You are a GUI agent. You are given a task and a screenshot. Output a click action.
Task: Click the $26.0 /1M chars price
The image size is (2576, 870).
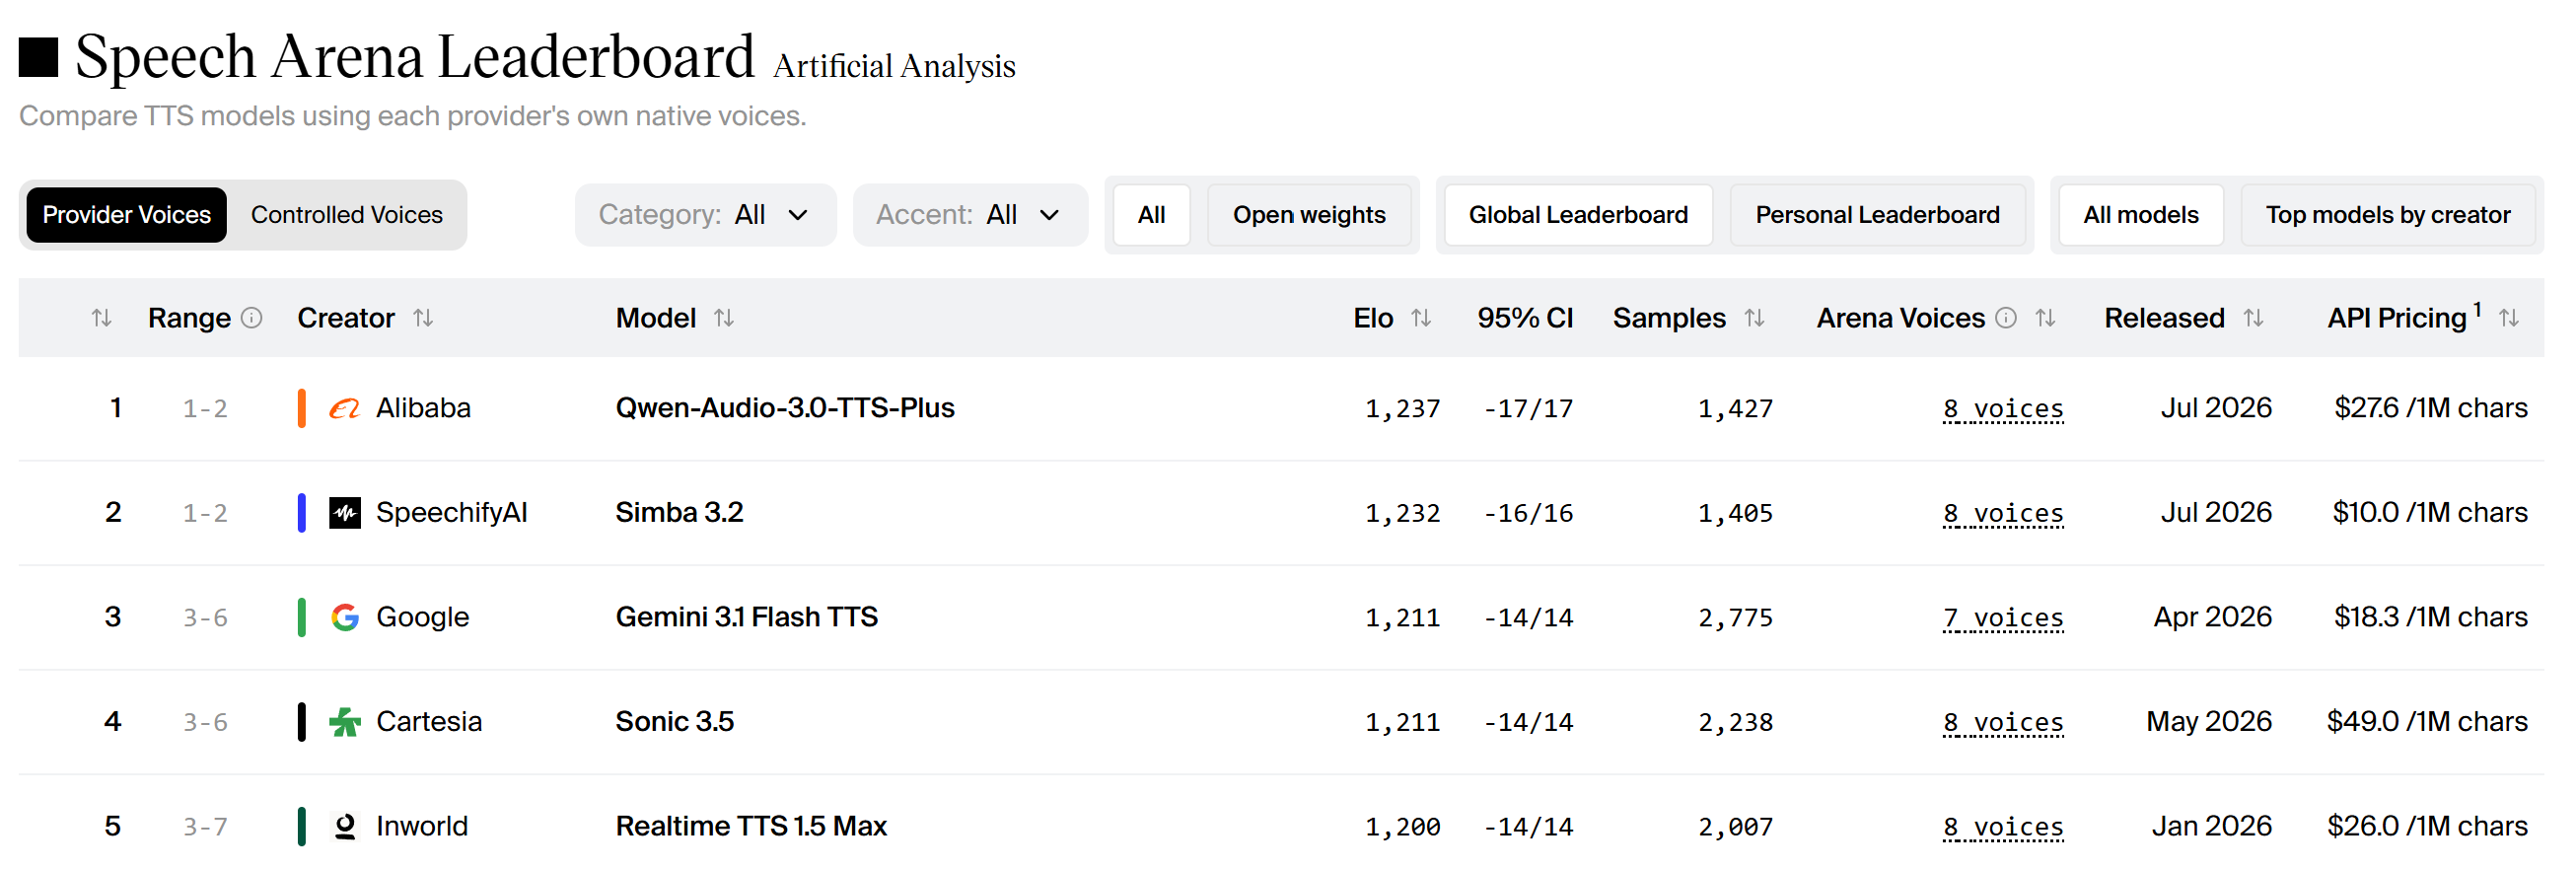coord(2427,826)
